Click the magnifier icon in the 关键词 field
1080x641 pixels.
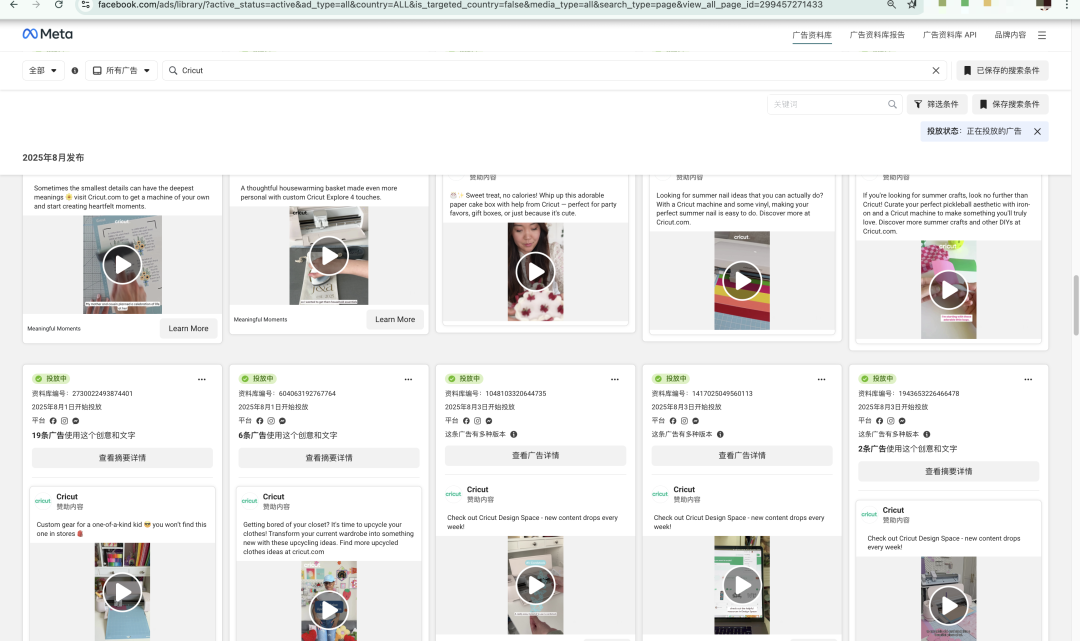[892, 105]
